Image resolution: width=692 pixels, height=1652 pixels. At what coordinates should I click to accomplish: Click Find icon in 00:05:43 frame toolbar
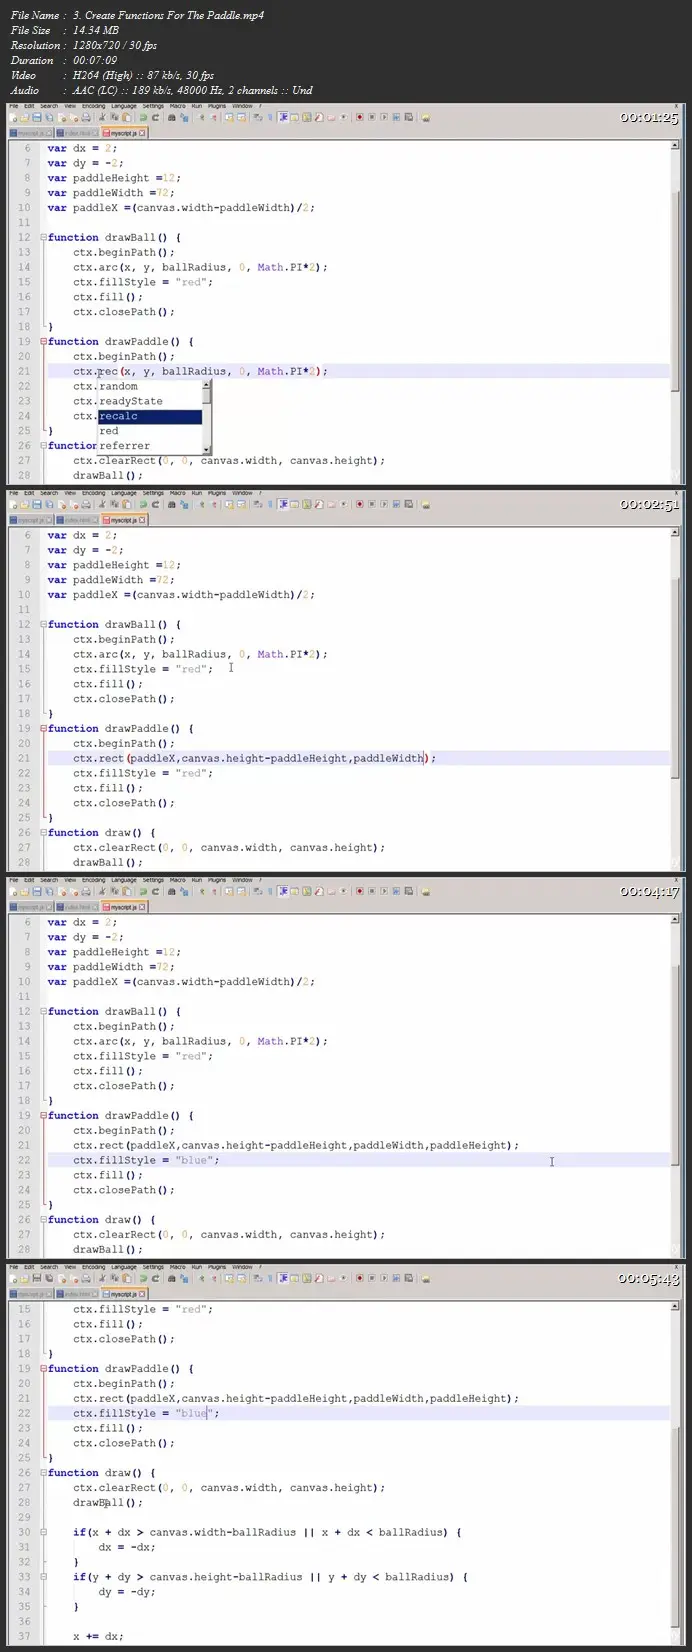coord(172,1278)
